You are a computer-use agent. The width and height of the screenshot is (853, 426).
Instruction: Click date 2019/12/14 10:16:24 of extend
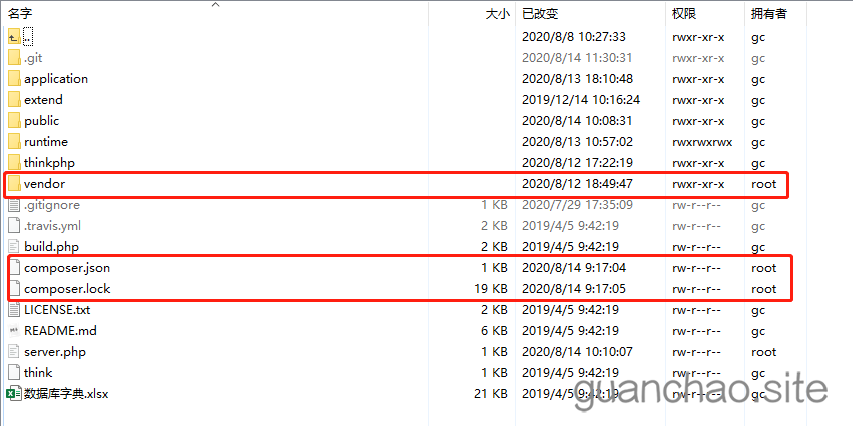[x=581, y=100]
